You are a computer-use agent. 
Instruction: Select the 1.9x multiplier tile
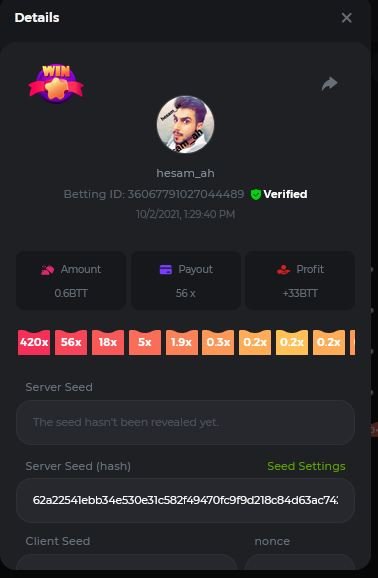181,342
